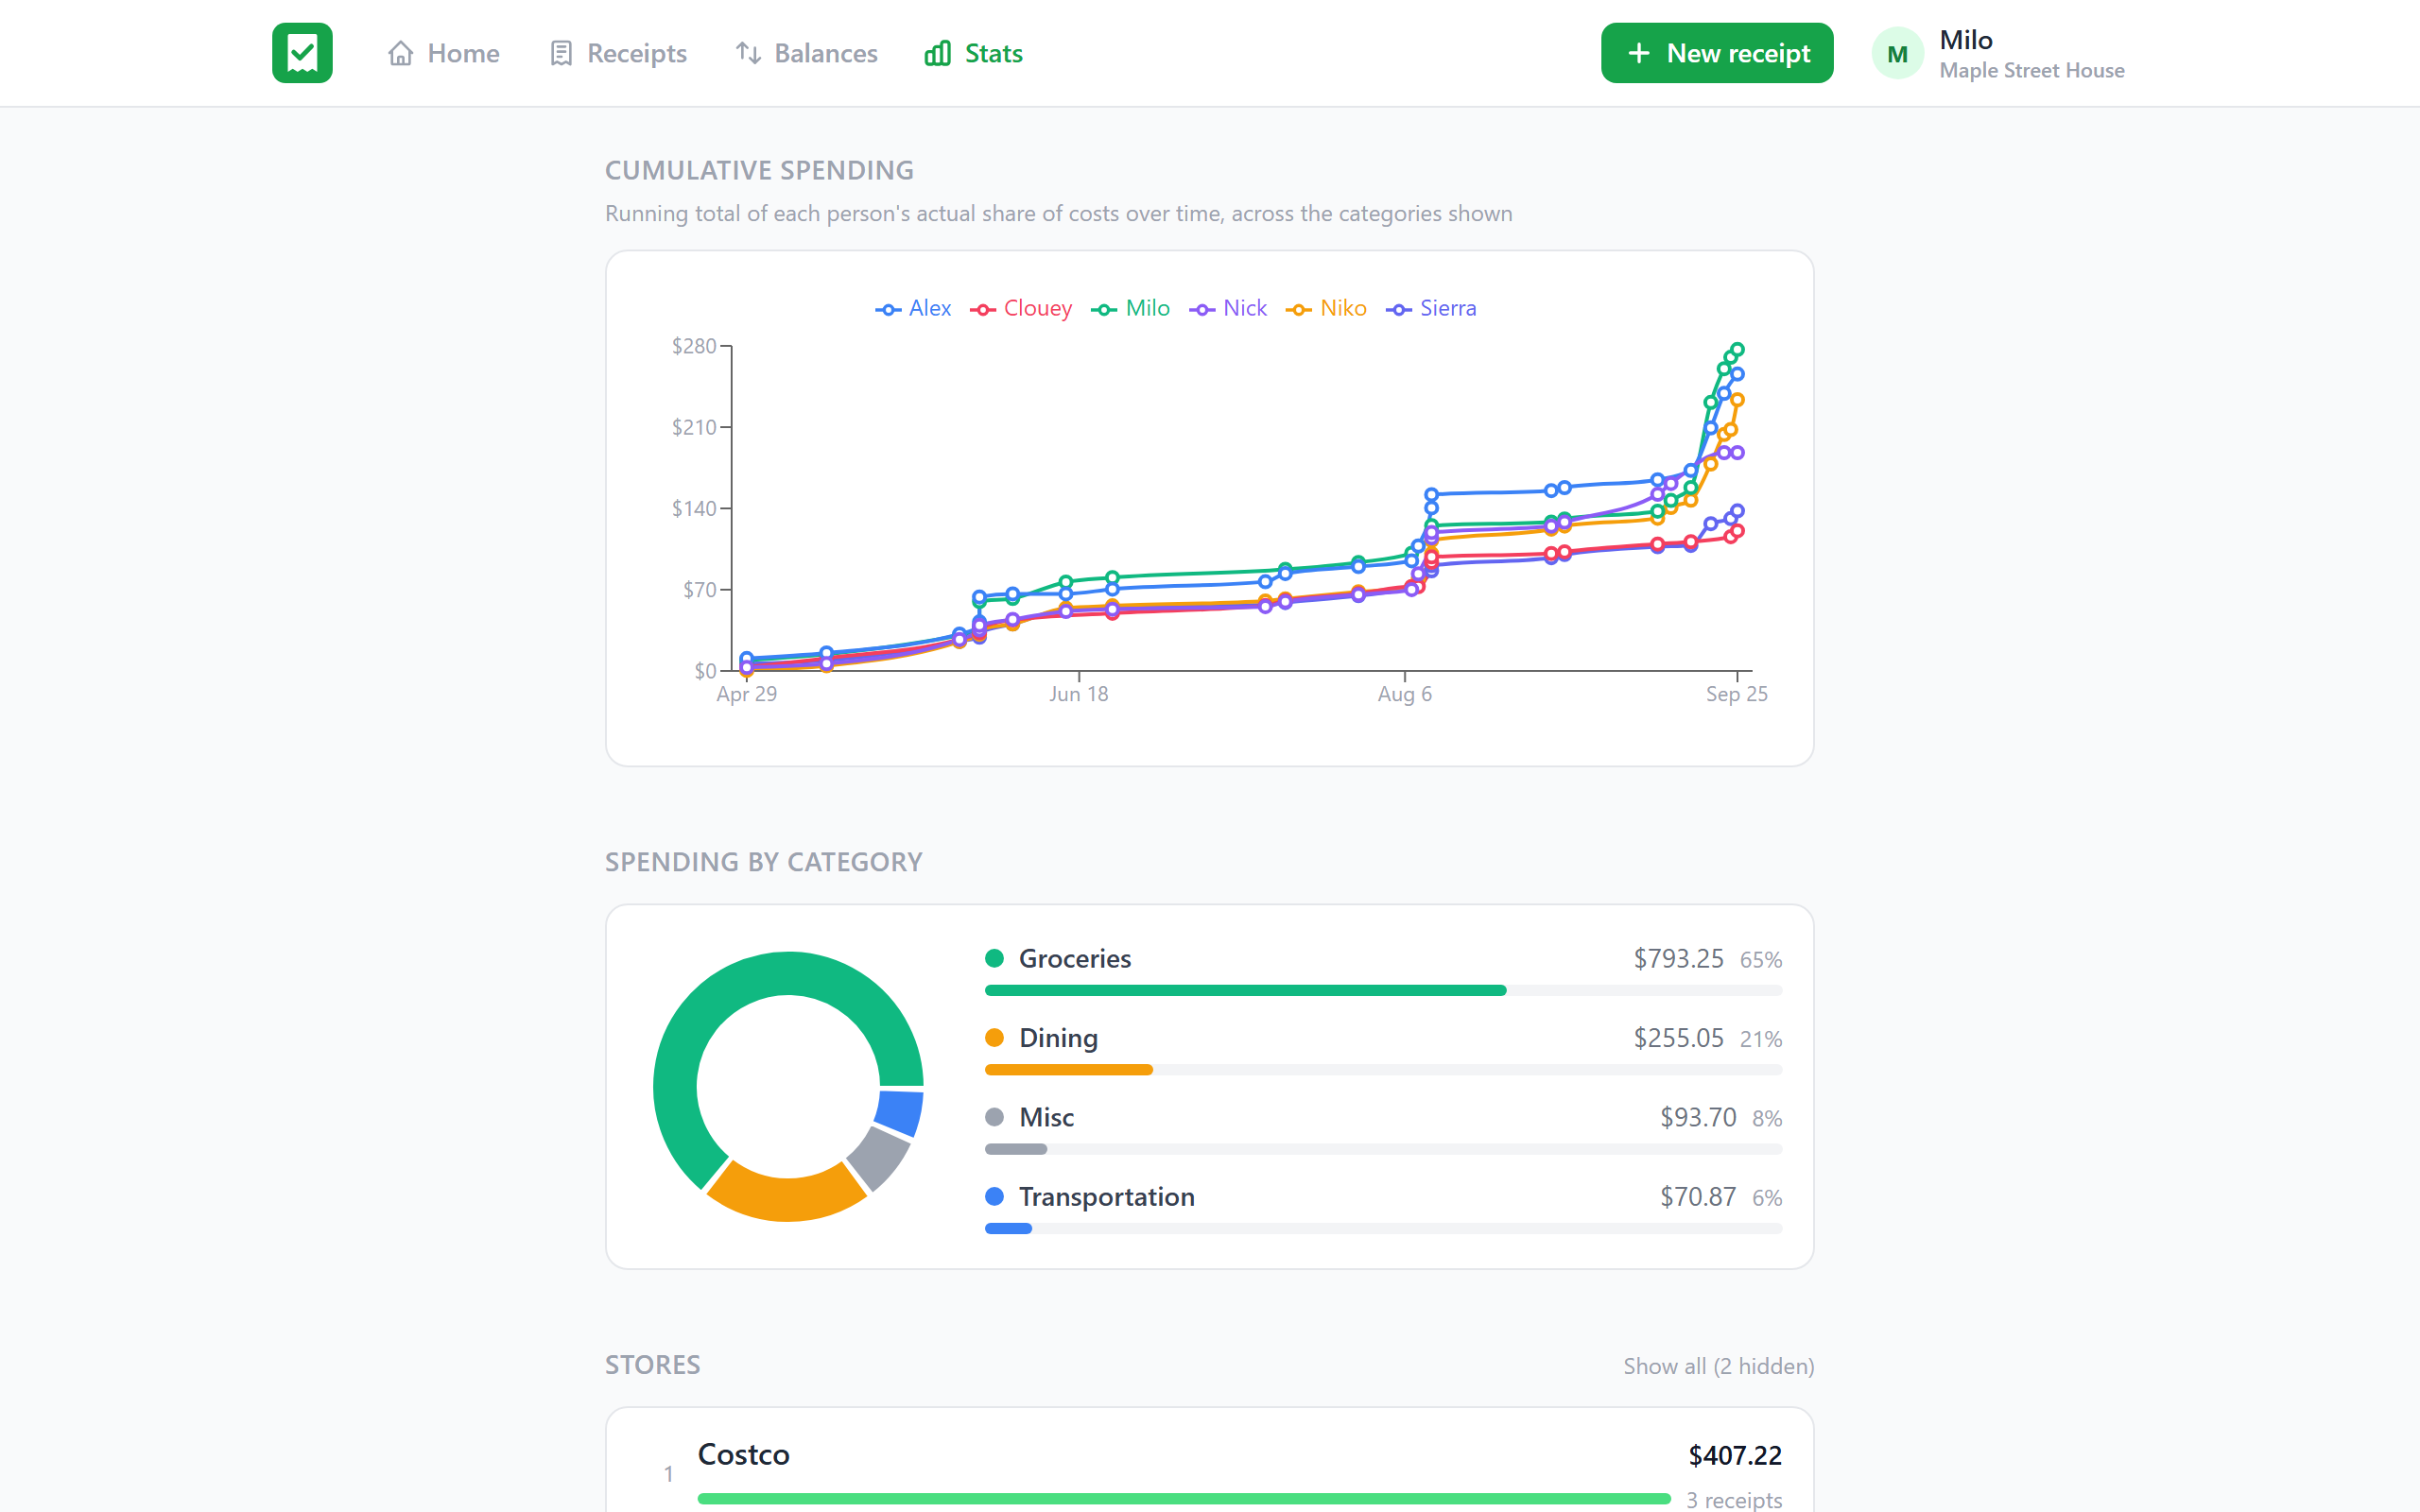Image resolution: width=2420 pixels, height=1512 pixels.
Task: Toggle Clouey series in chart legend
Action: 1021,308
